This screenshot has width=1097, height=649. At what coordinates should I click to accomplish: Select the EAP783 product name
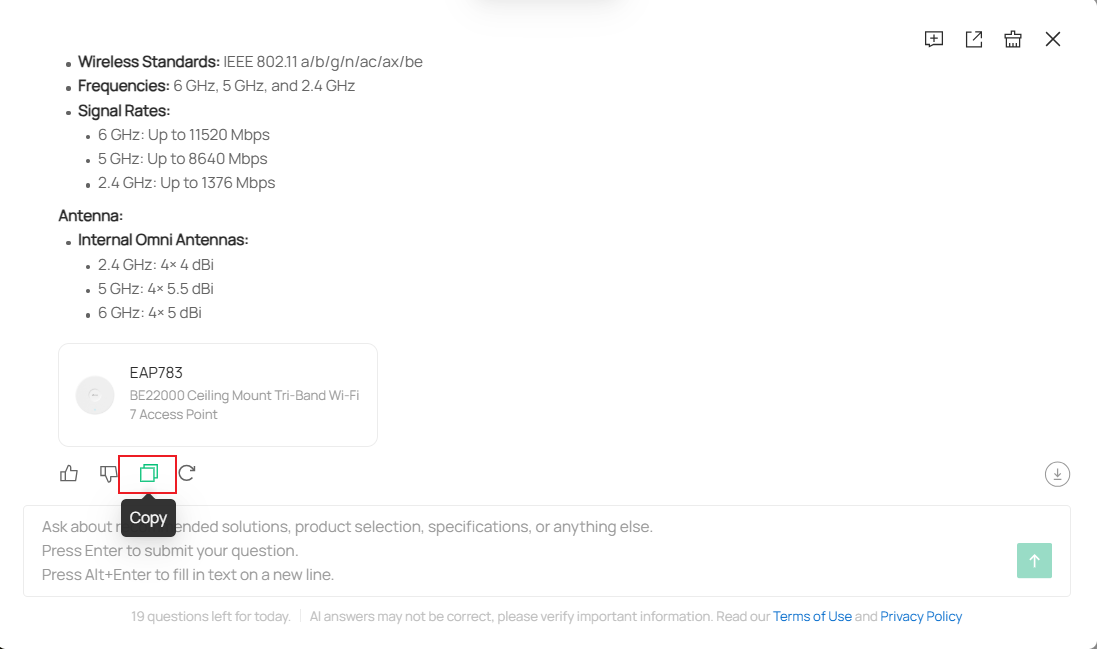tap(156, 372)
